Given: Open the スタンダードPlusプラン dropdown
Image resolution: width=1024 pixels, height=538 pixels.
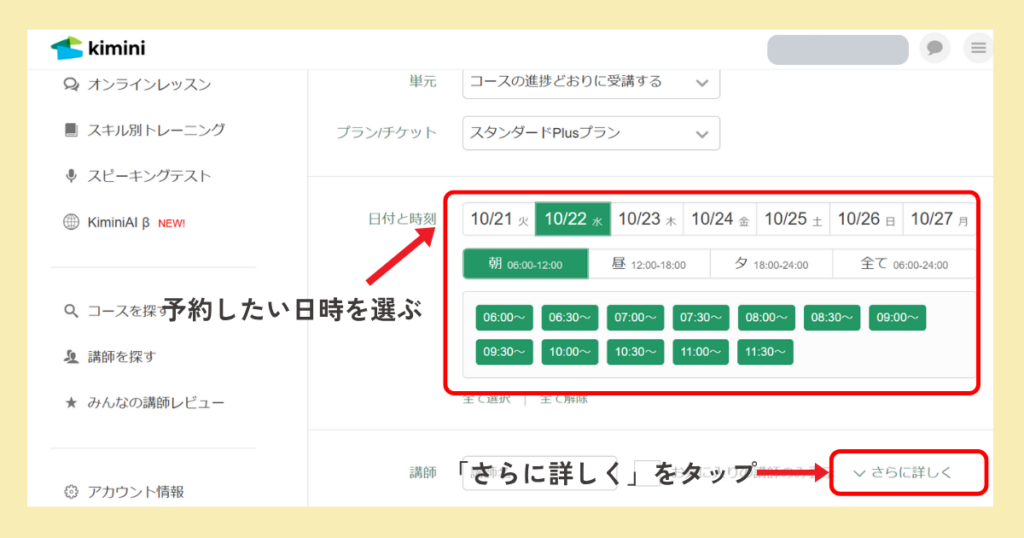Looking at the screenshot, I should (x=591, y=132).
